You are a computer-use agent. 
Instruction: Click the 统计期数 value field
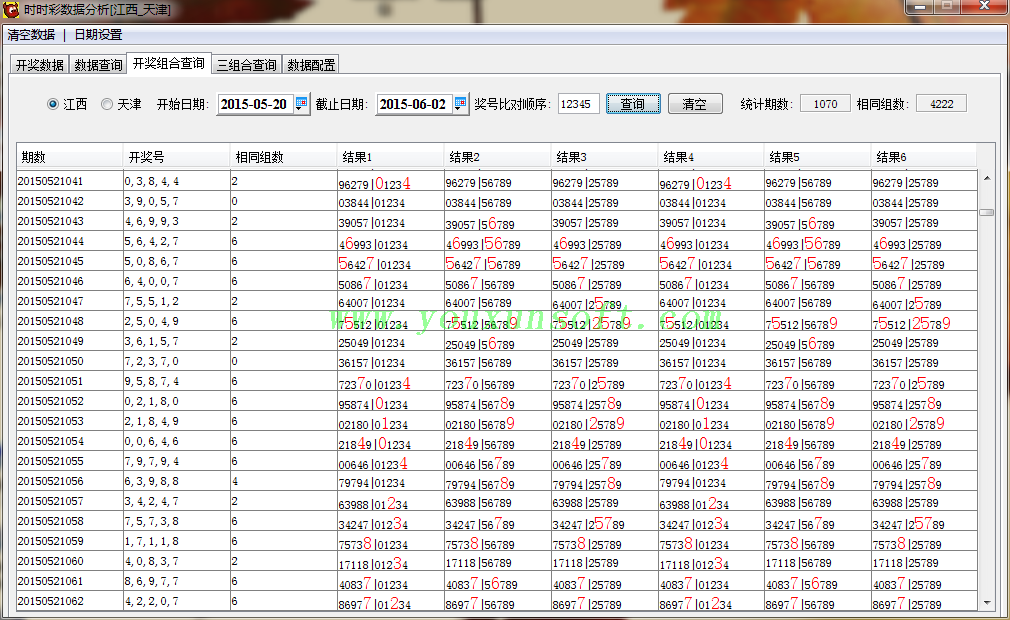pyautogui.click(x=825, y=104)
